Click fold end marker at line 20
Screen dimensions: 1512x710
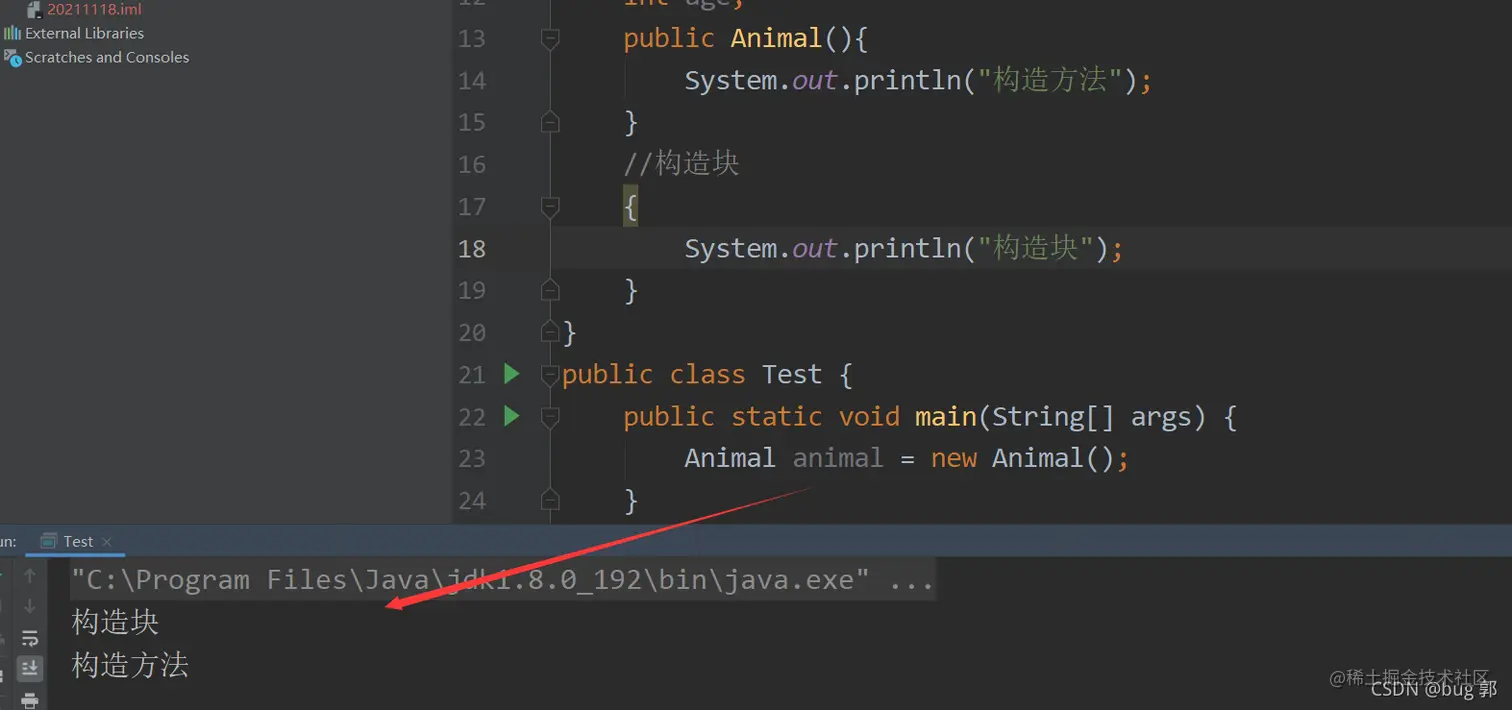pyautogui.click(x=549, y=332)
